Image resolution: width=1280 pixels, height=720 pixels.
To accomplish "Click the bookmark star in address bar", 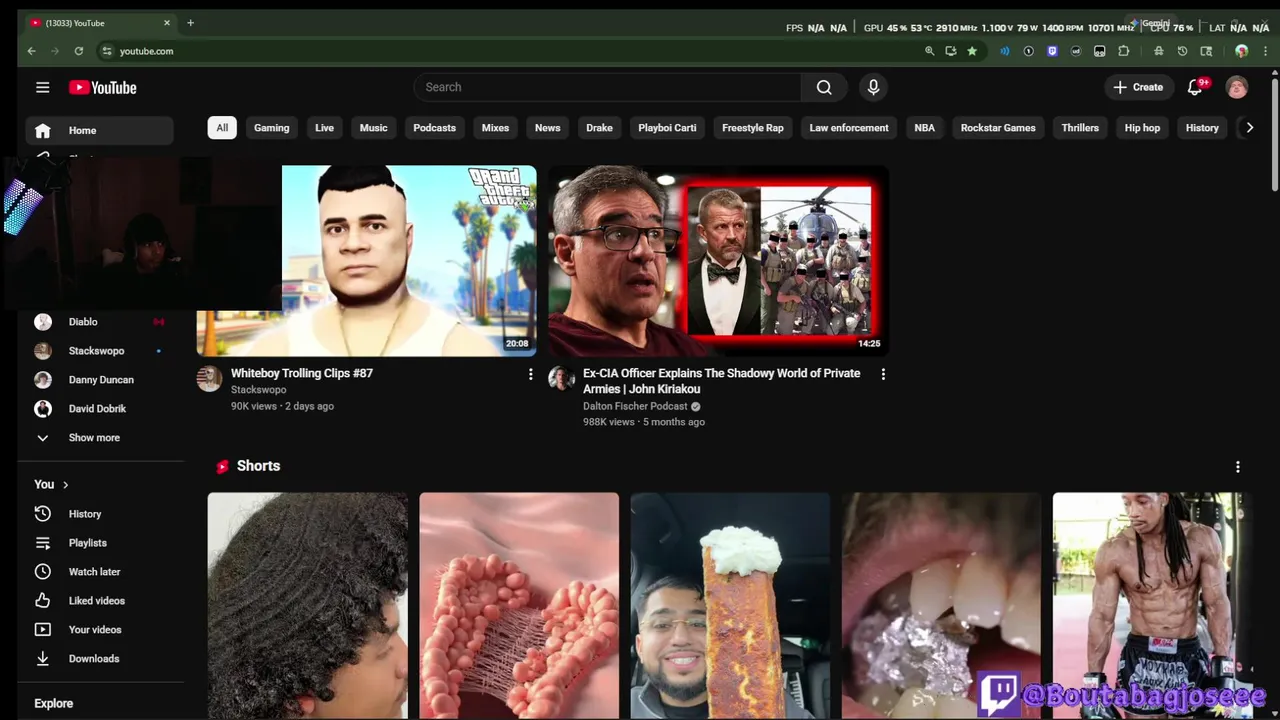I will (972, 51).
